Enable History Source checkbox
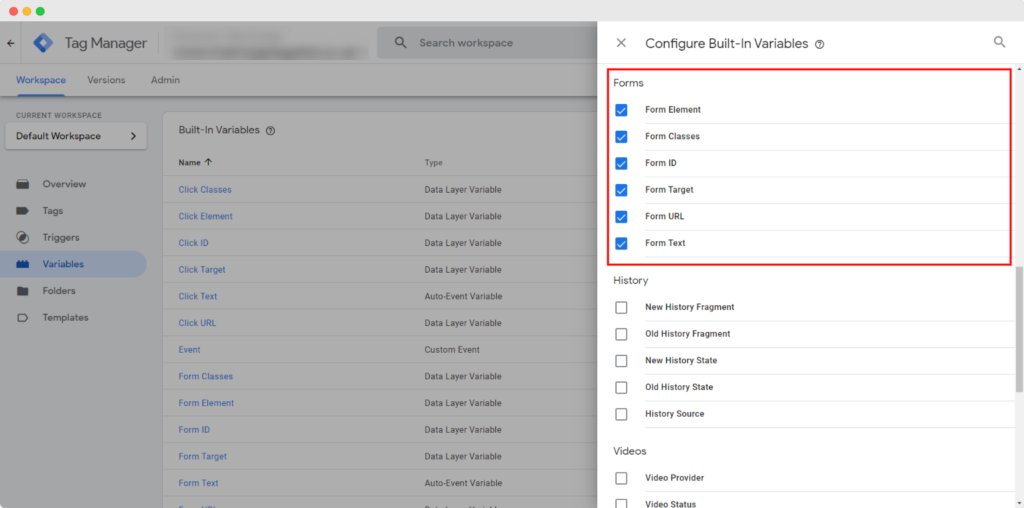1024x508 pixels. click(x=621, y=415)
